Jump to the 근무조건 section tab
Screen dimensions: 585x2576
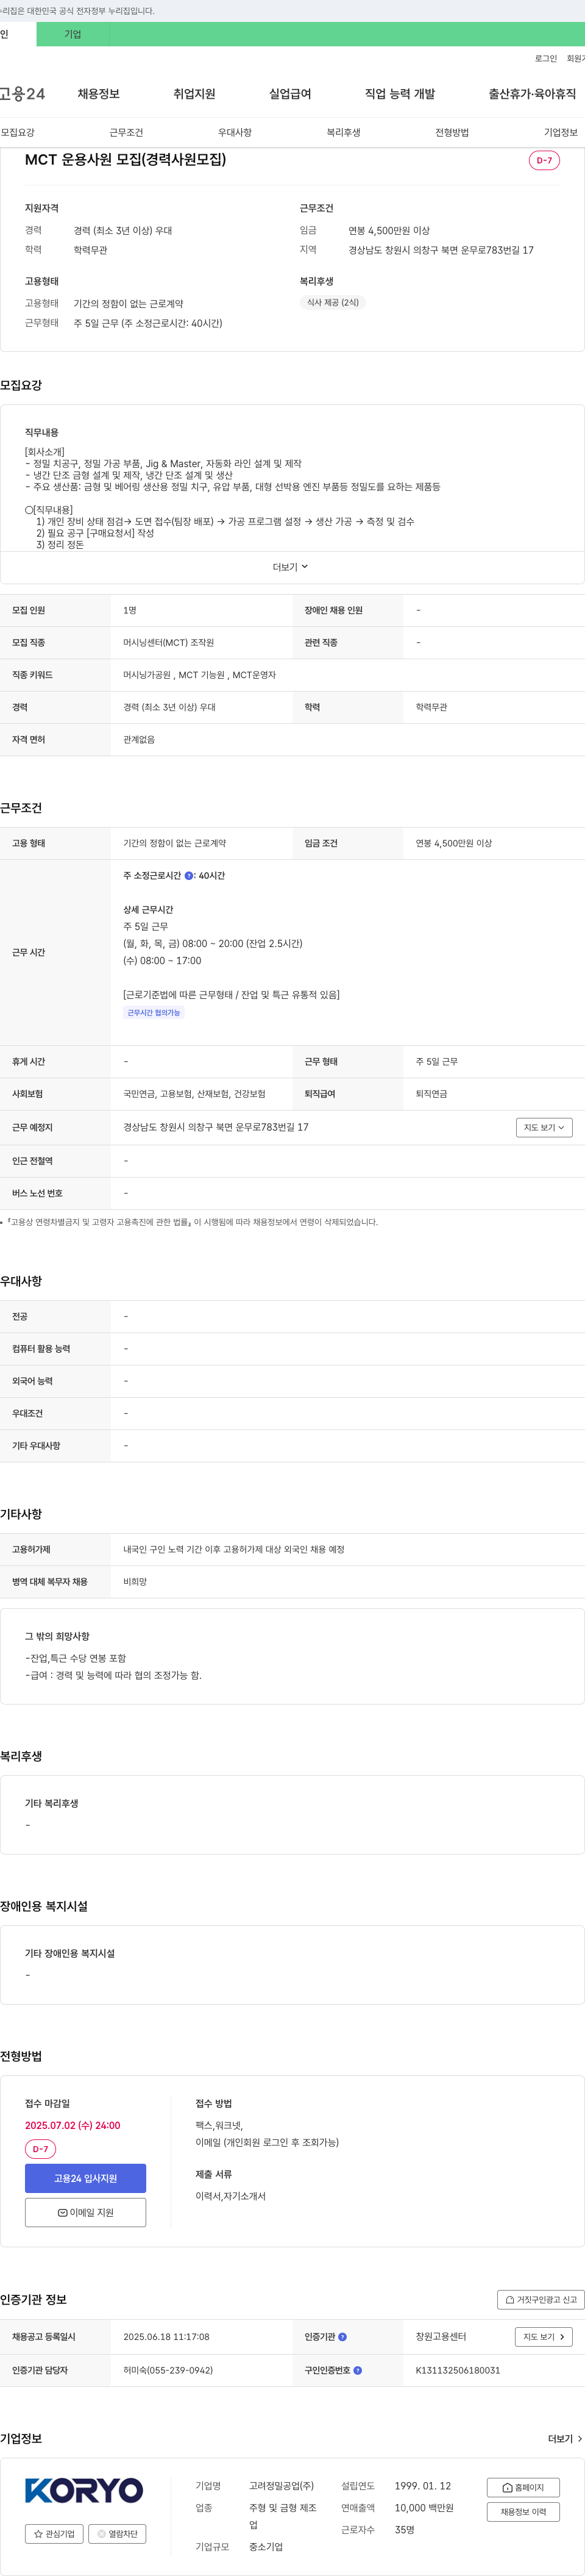point(126,133)
